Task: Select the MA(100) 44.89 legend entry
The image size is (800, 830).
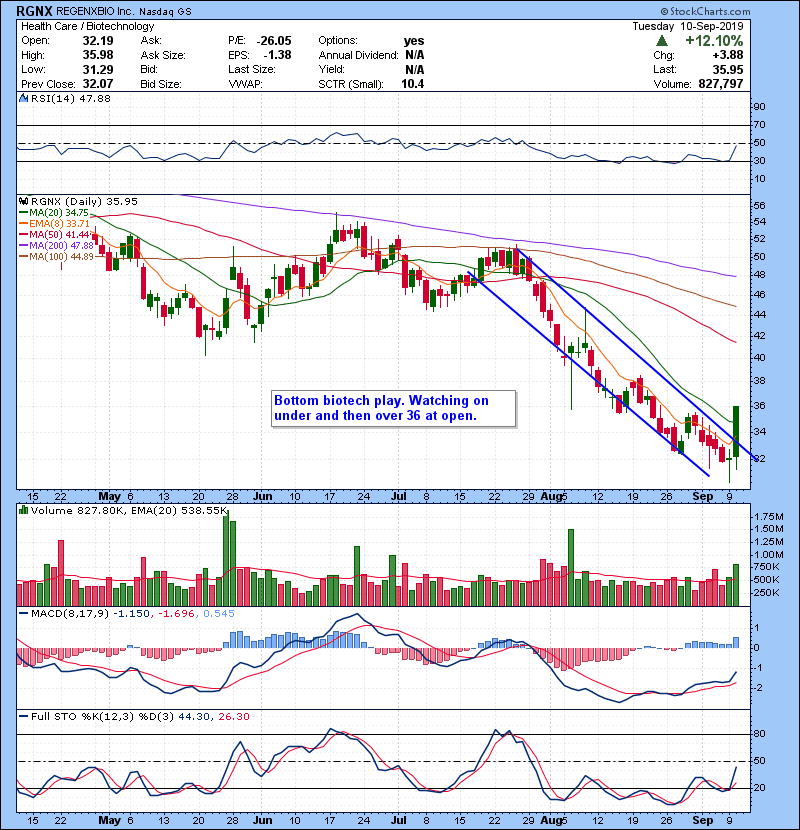Action: [57, 257]
